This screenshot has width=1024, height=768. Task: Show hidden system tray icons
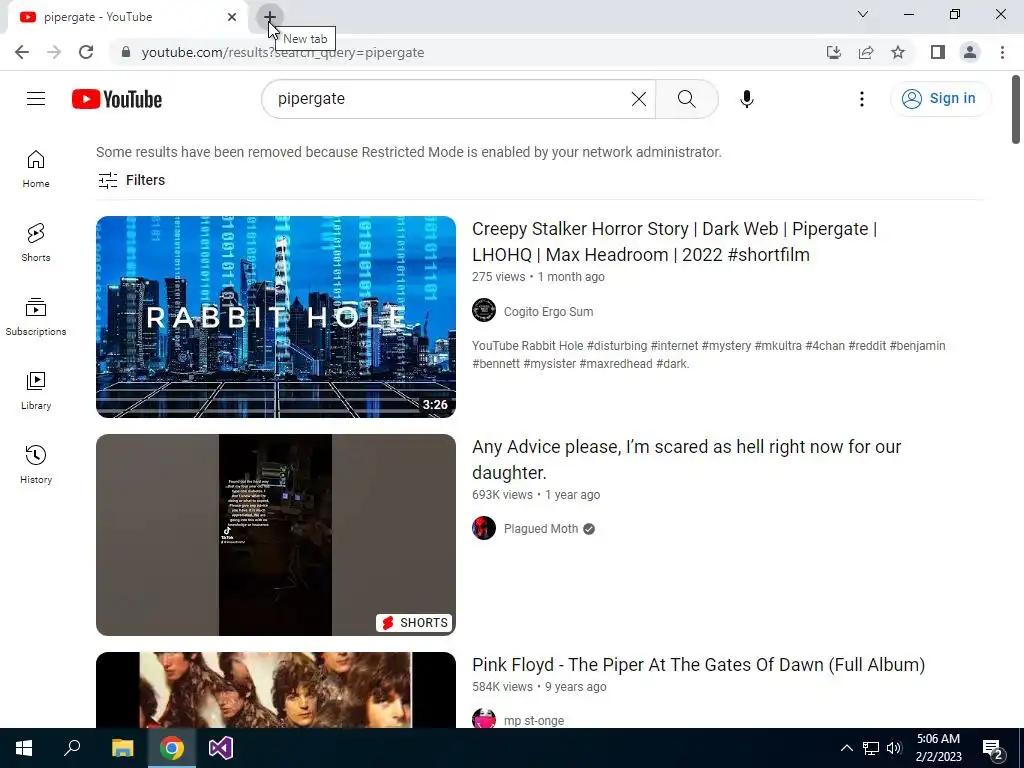point(846,748)
